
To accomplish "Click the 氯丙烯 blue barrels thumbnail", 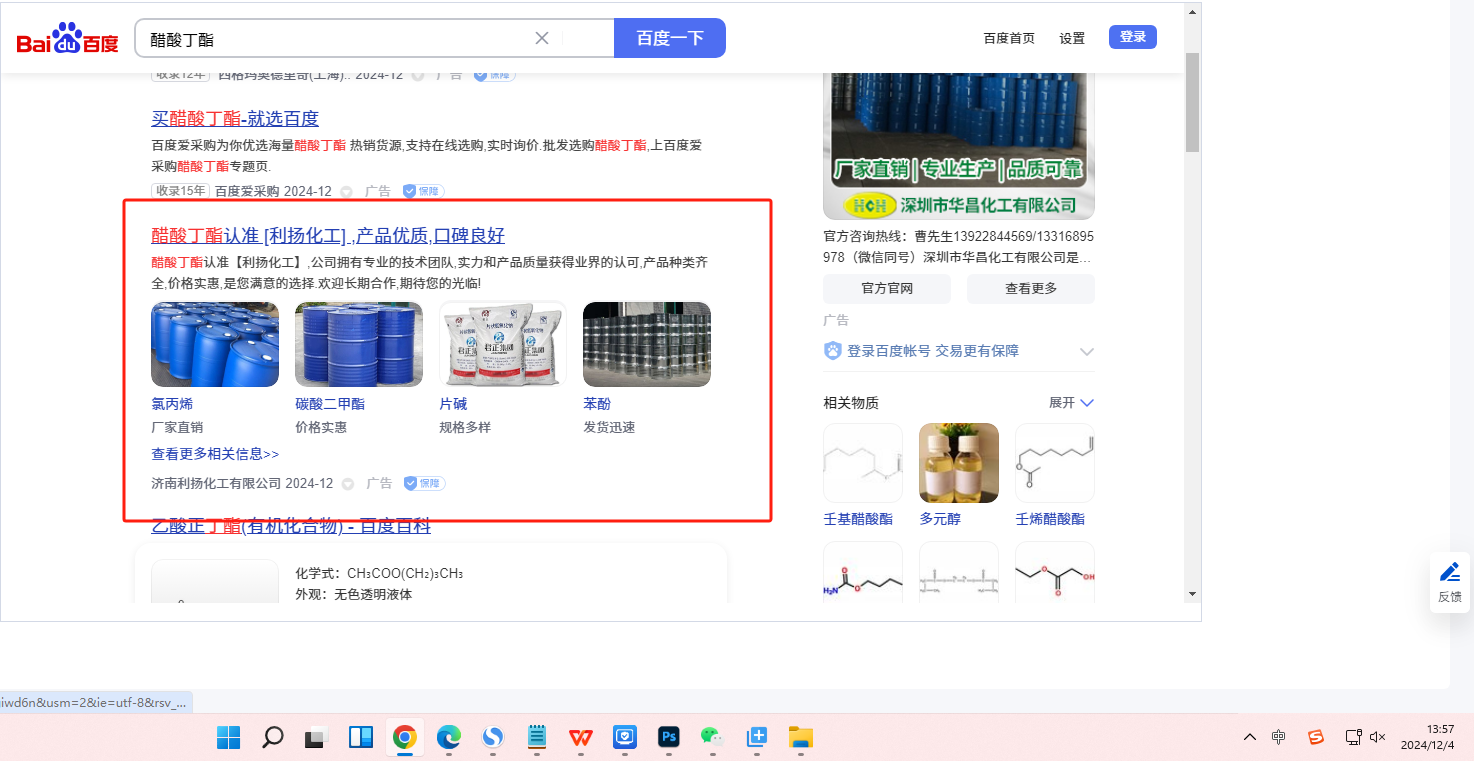I will (215, 344).
